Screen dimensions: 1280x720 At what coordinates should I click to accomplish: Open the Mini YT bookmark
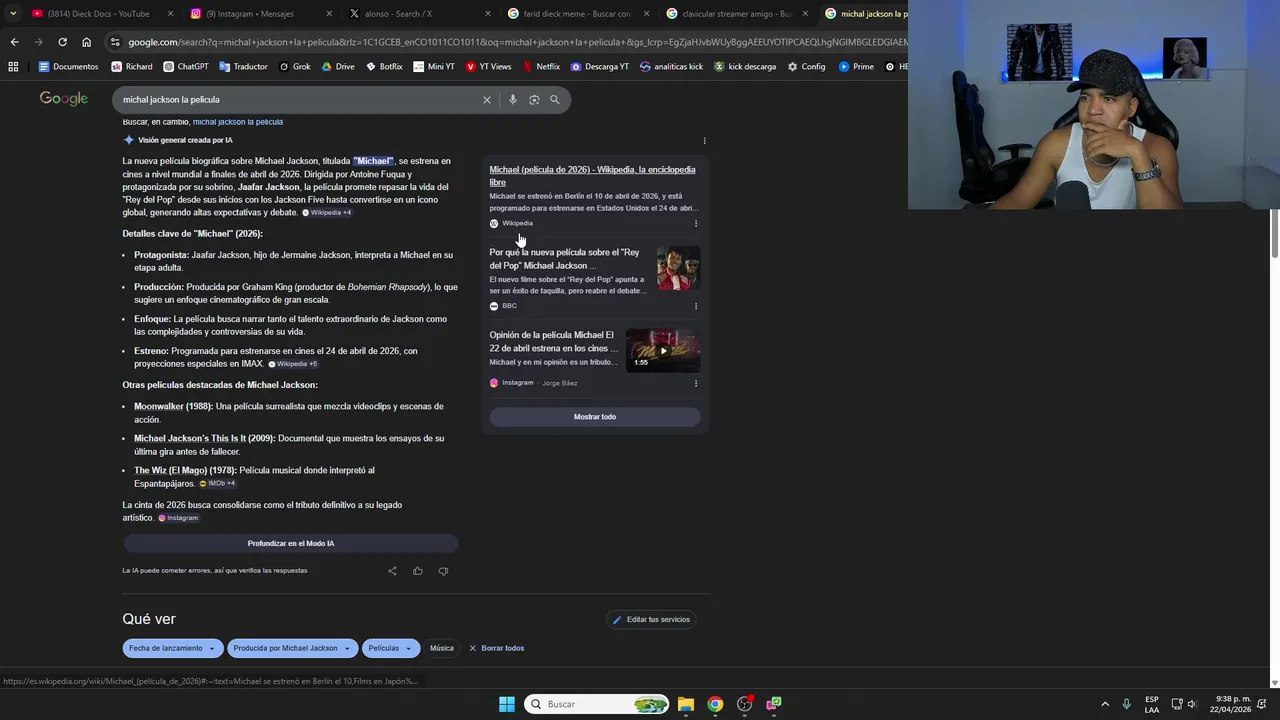point(433,67)
